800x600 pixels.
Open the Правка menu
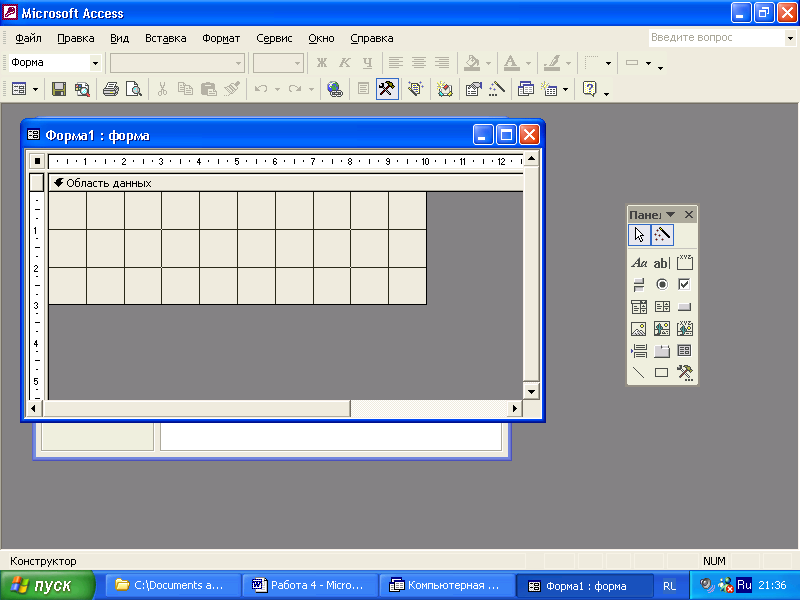tap(76, 38)
